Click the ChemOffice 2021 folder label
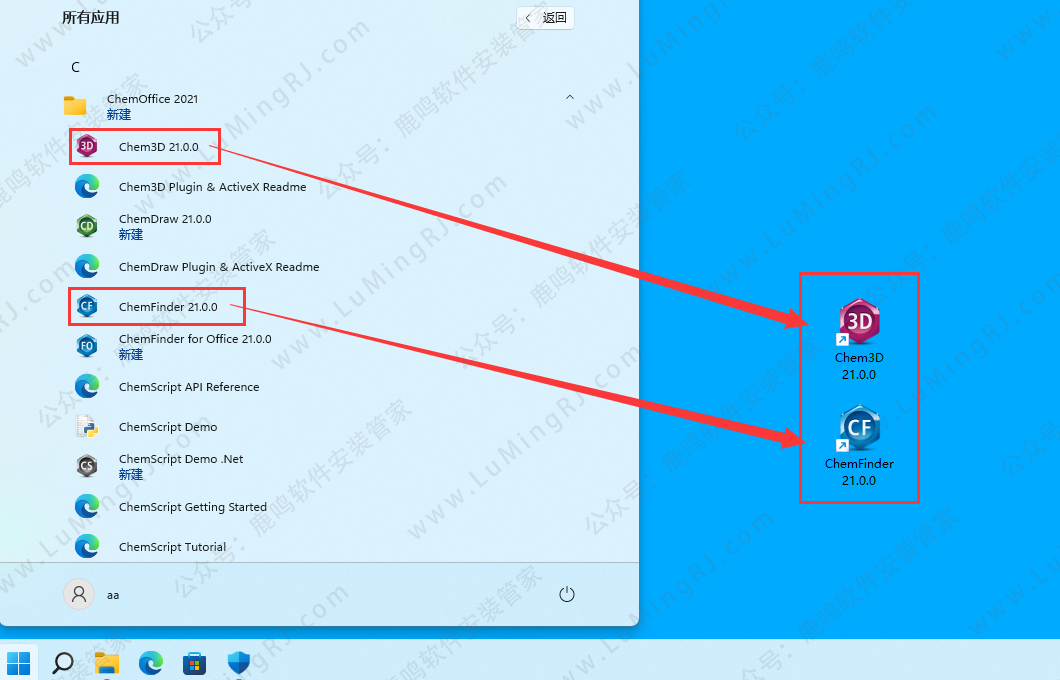The height and width of the screenshot is (680, 1060). coord(153,99)
